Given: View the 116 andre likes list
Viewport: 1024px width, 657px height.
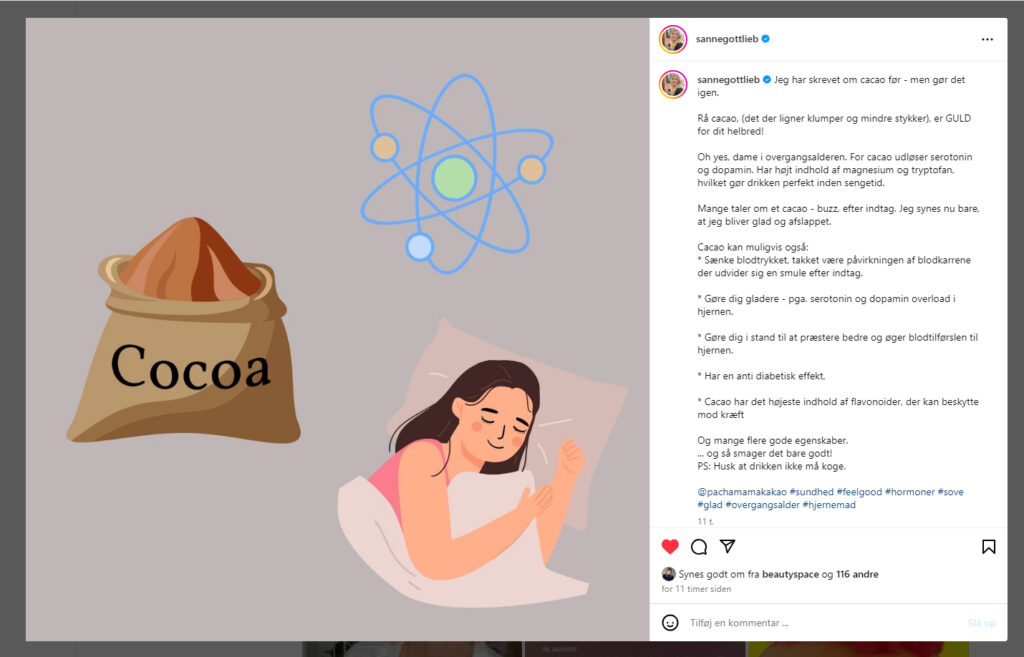Looking at the screenshot, I should pyautogui.click(x=857, y=574).
